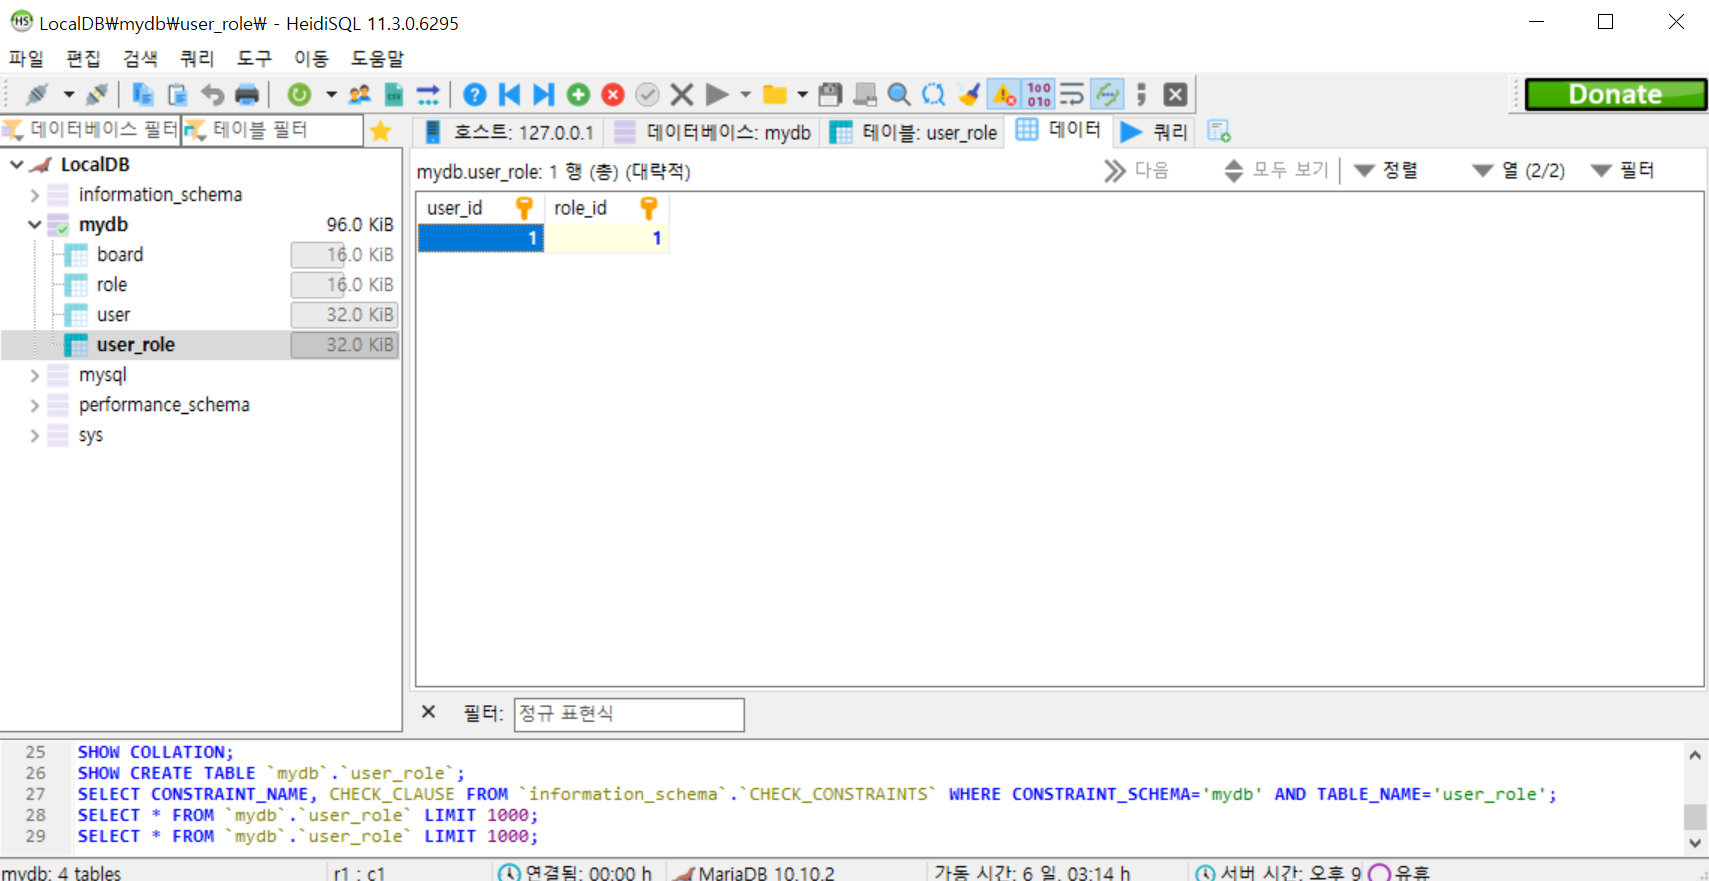The image size is (1709, 881).
Task: Open the dropdown arrow beside connect icon
Action: (68, 94)
